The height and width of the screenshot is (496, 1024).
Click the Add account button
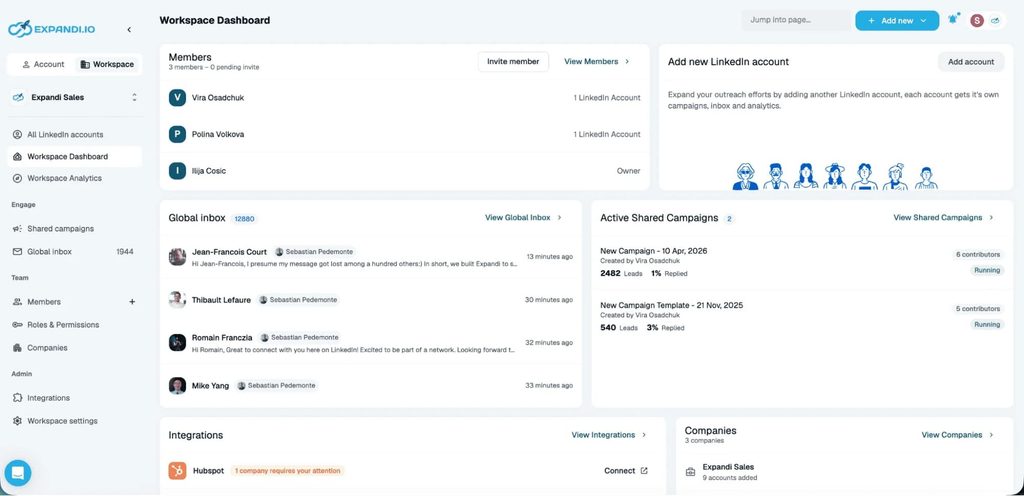click(x=971, y=62)
